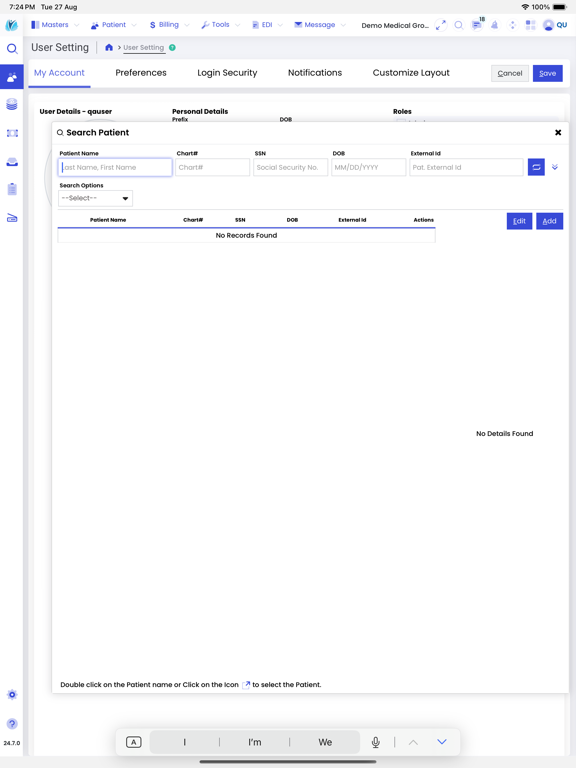The width and height of the screenshot is (576, 768).
Task: Click the Add button in Search Patient
Action: point(550,221)
